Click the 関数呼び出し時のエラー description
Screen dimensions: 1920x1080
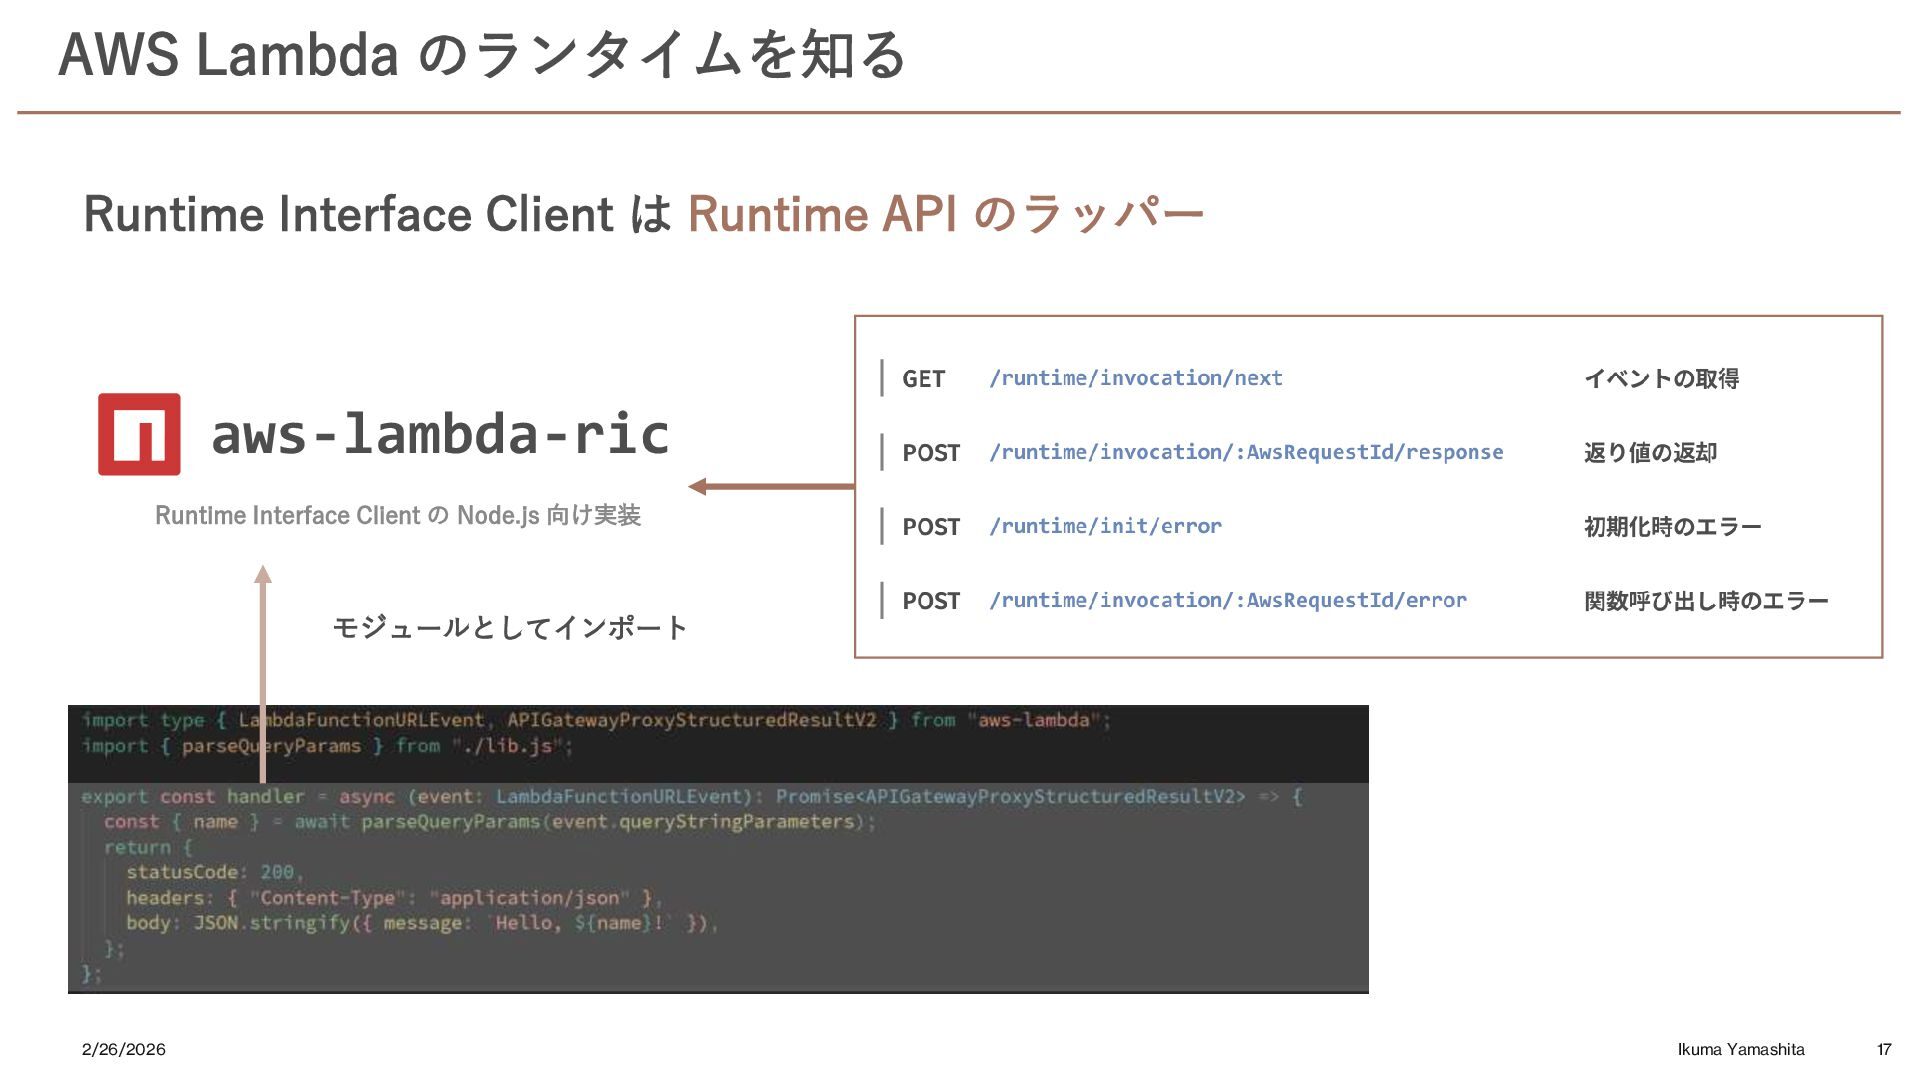(1706, 601)
